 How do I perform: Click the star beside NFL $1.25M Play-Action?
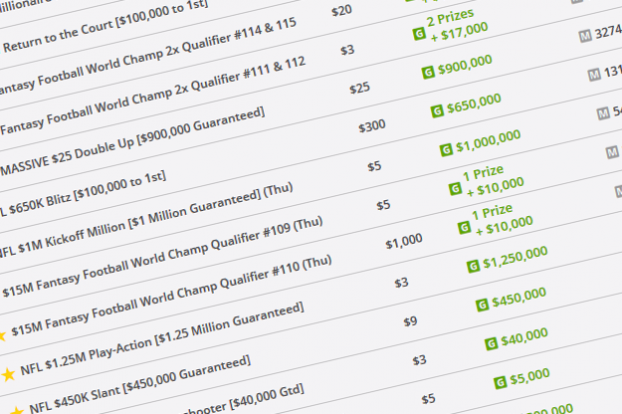pos(8,374)
